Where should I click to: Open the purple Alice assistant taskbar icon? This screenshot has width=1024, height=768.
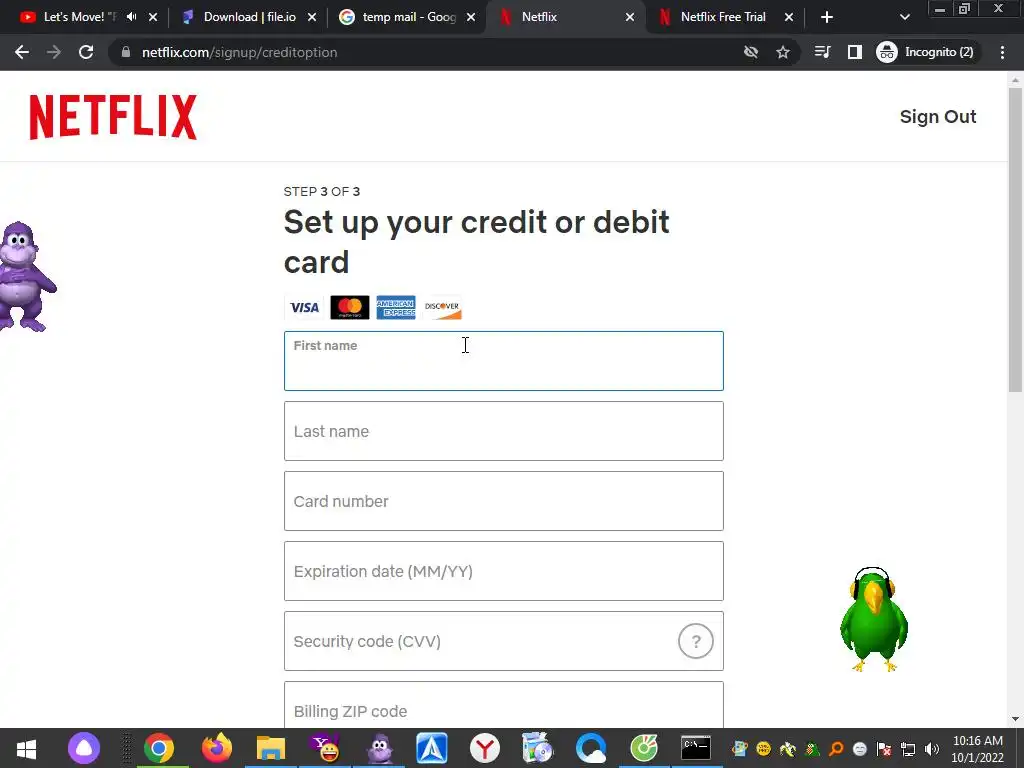pos(84,748)
